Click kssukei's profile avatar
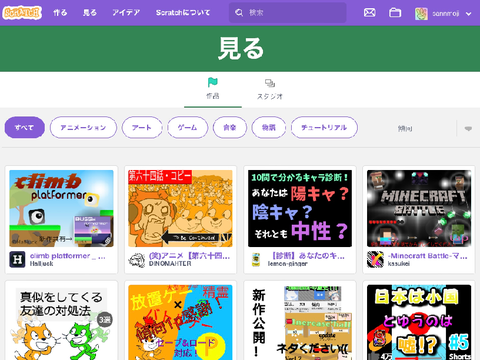Screen dimensions: 480x360 375,260
